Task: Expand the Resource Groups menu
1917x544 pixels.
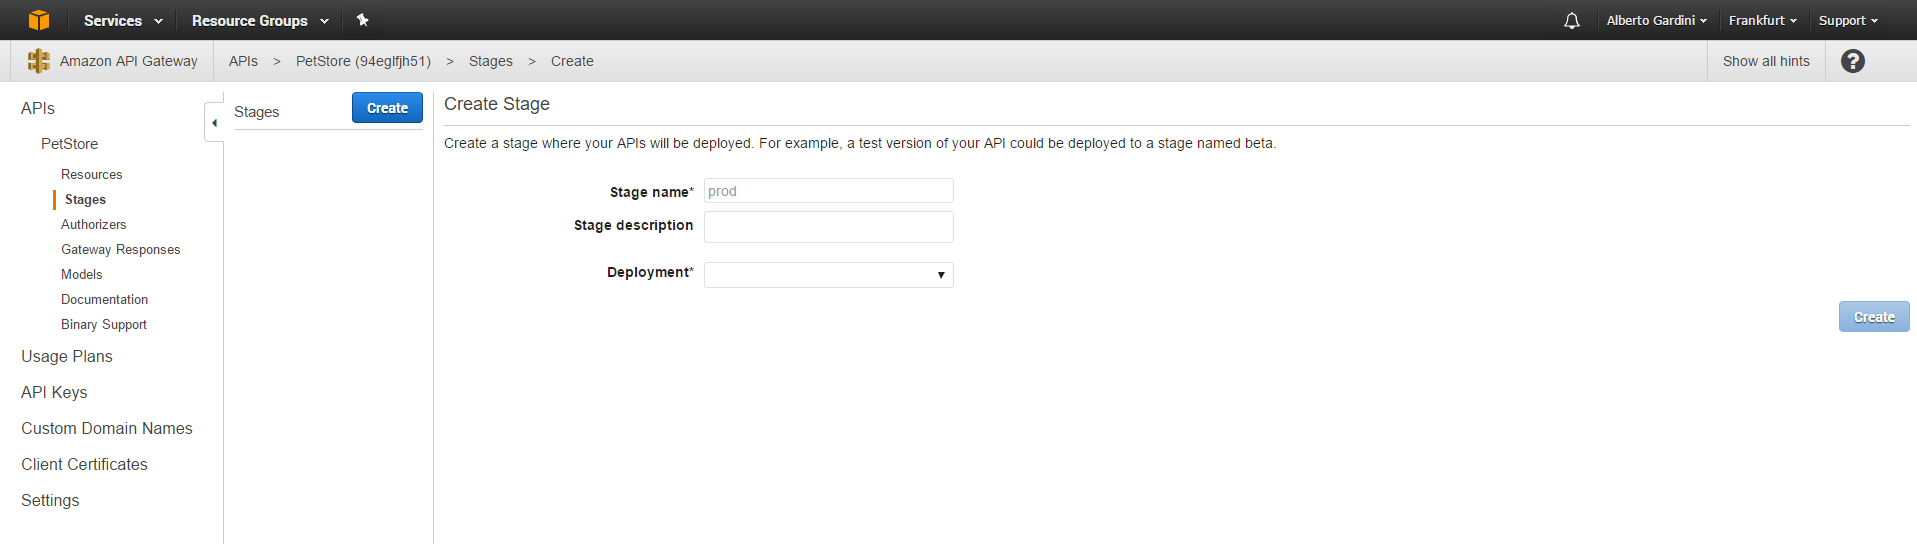Action: point(259,21)
